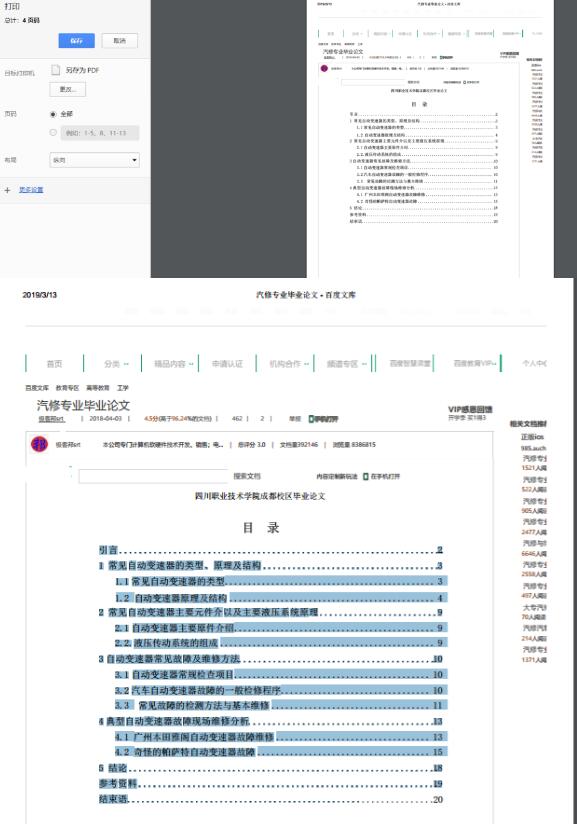Click the green phone icon on the rating row
The height and width of the screenshot is (824, 577).
coord(311,419)
